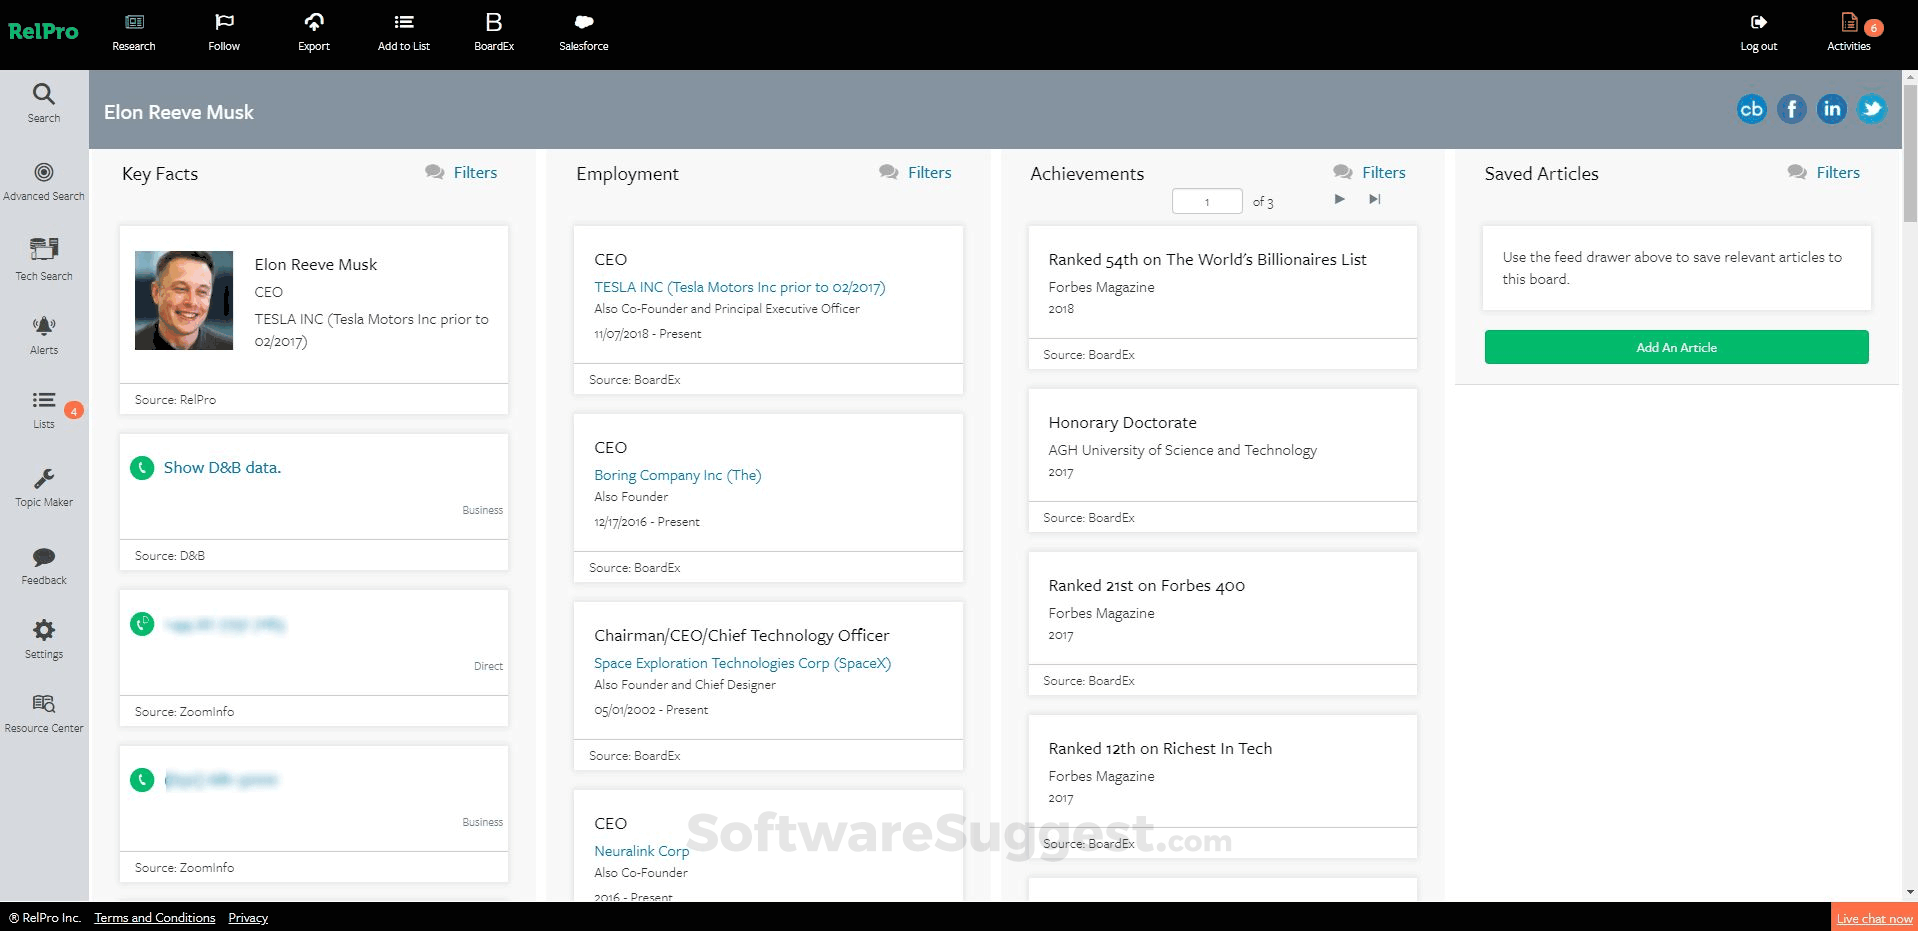This screenshot has width=1918, height=931.
Task: Open the BoardEx integration
Action: tap(494, 31)
